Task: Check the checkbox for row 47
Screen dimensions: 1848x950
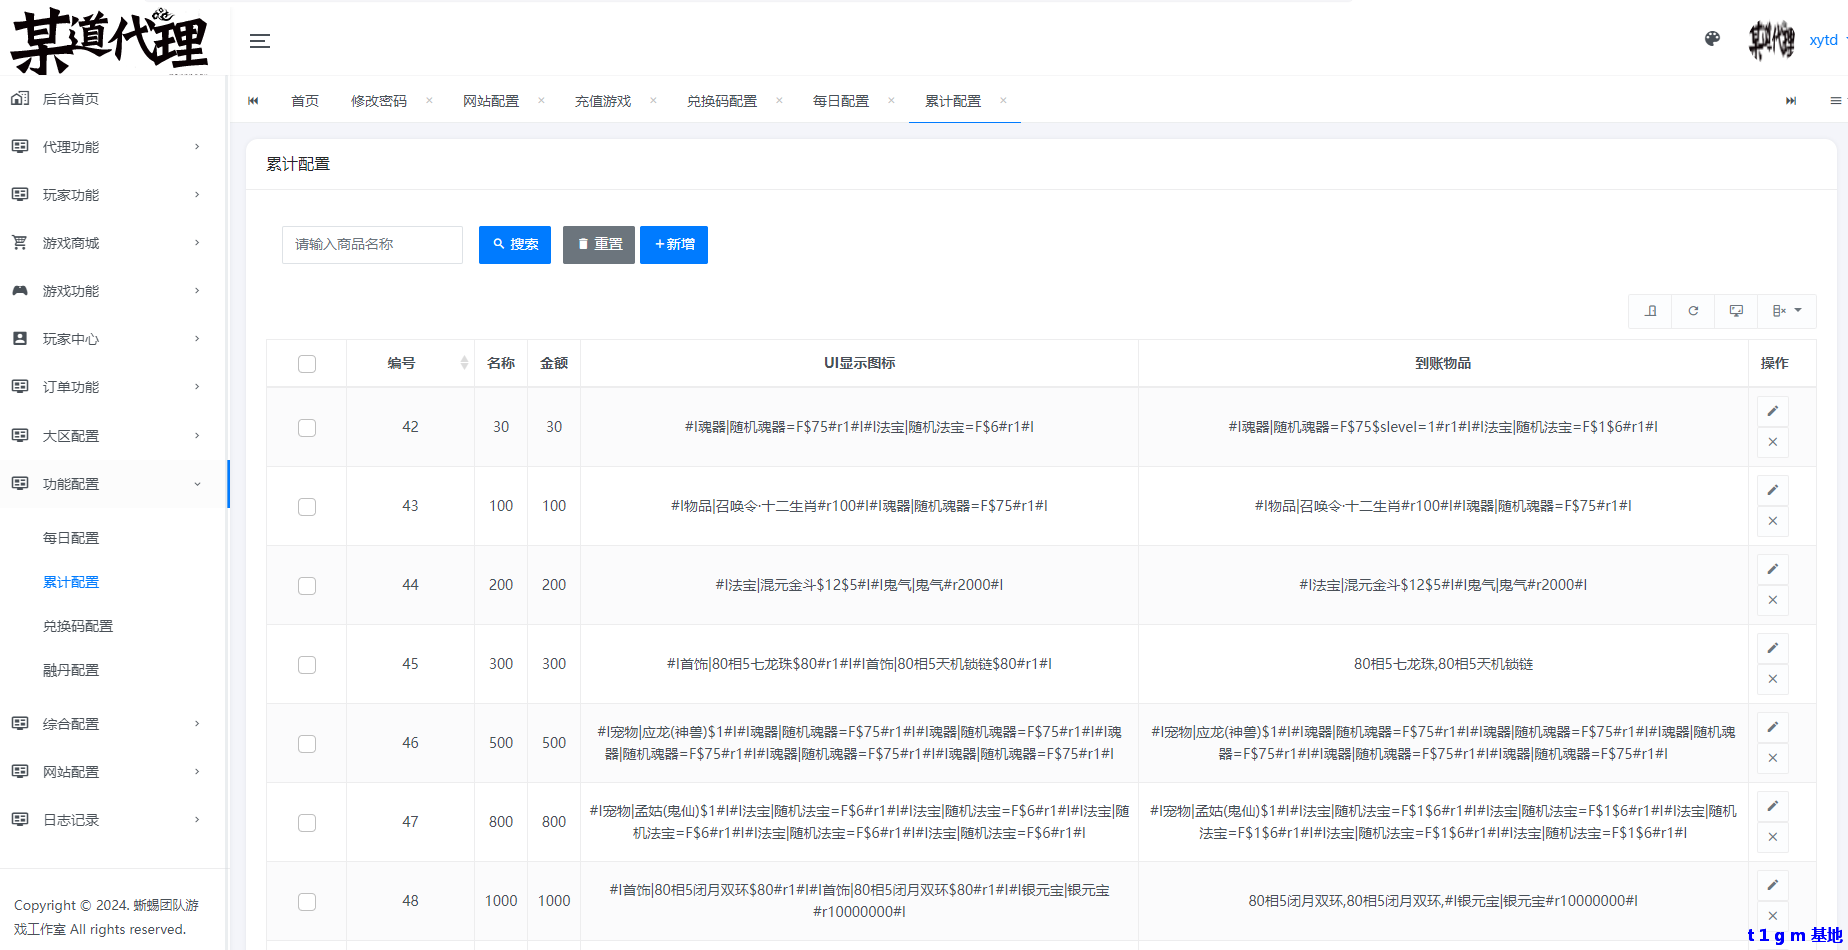Action: coord(307,823)
